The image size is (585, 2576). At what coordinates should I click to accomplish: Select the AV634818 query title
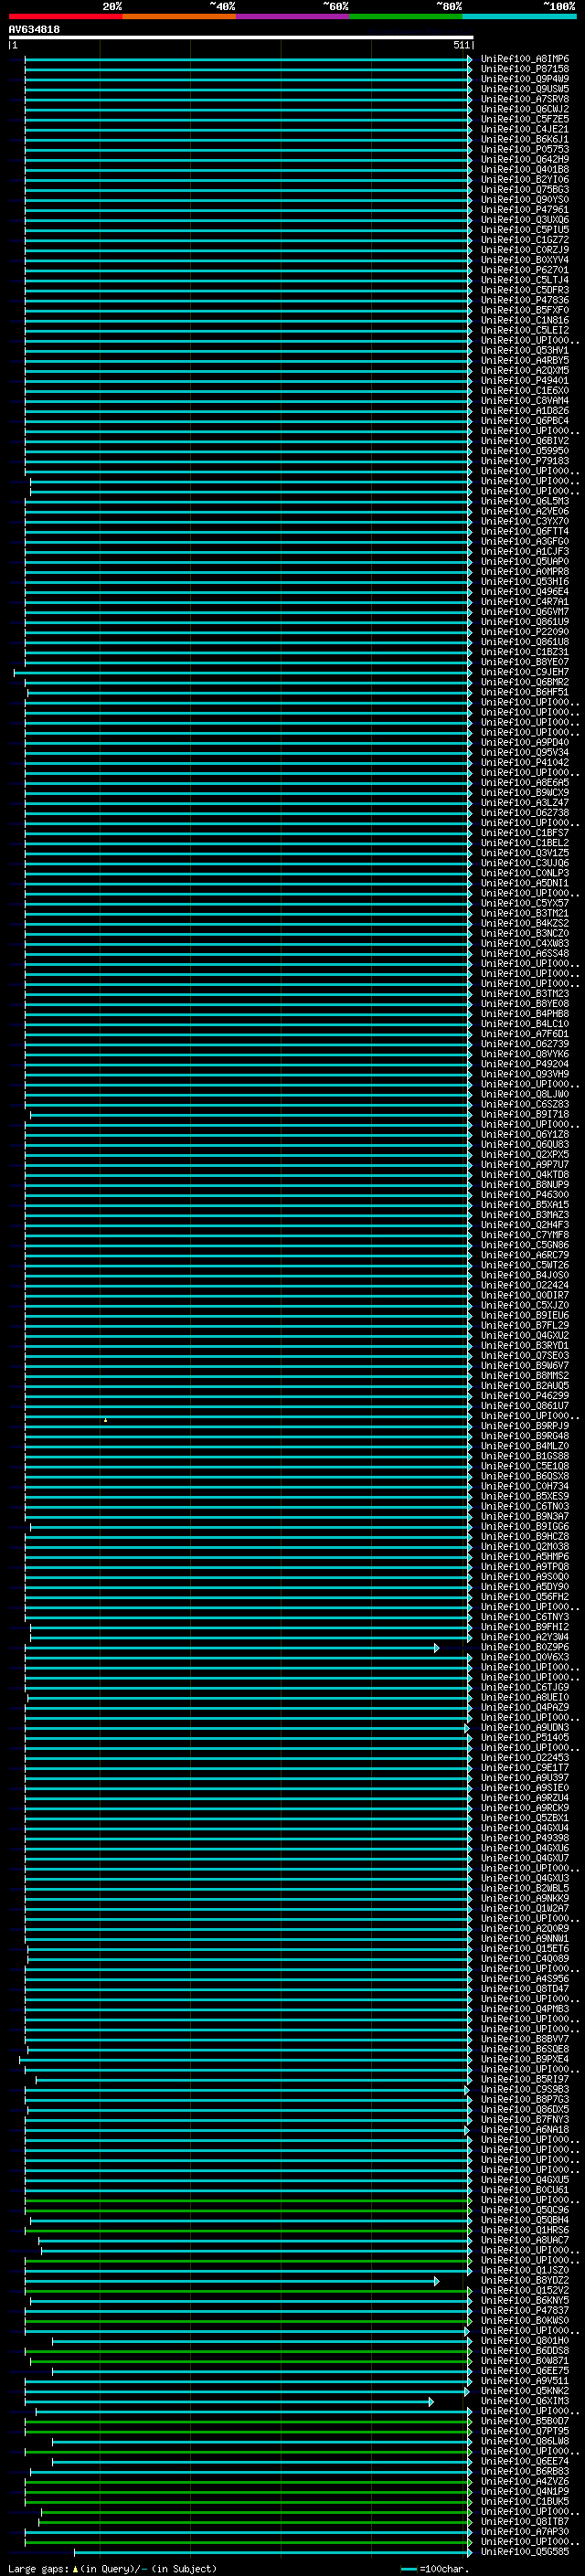click(34, 30)
